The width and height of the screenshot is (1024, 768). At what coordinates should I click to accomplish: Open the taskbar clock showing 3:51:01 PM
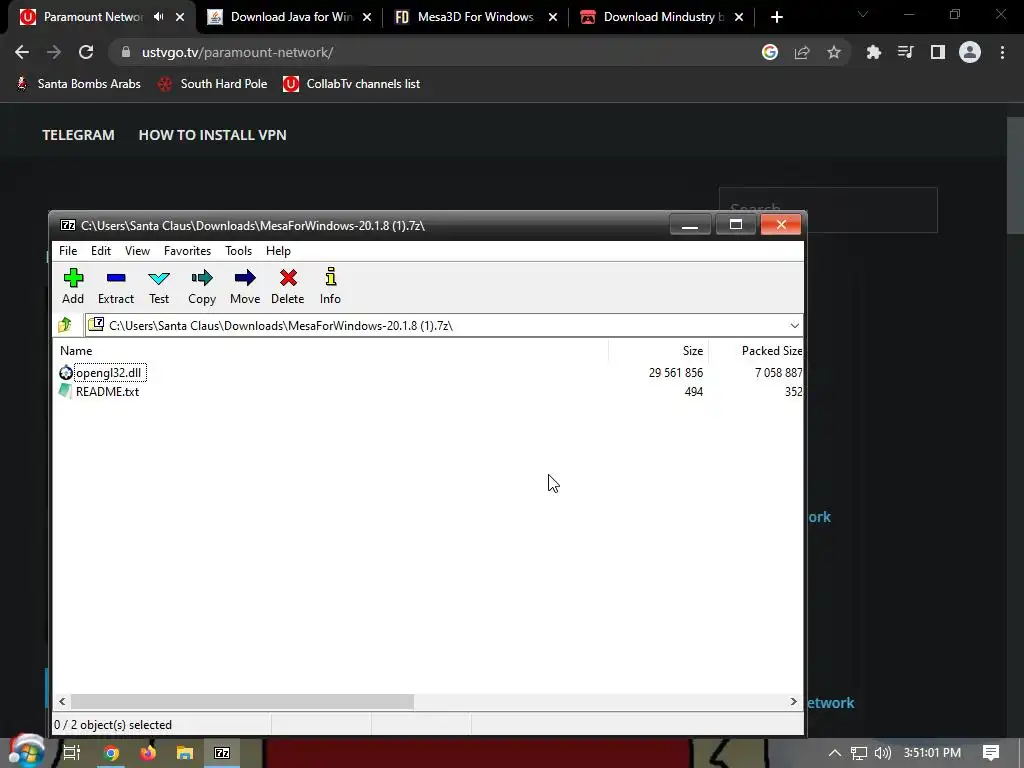click(x=933, y=753)
